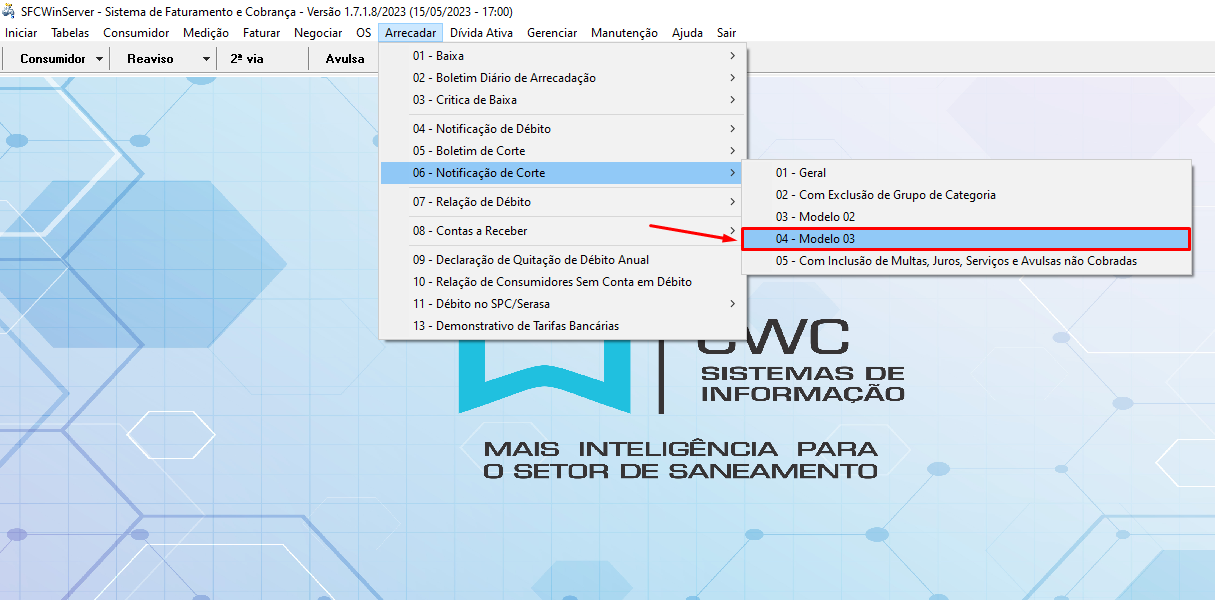This screenshot has height=600, width=1215.
Task: Select 04 - Modelo 03 submenu entry
Action: [815, 239]
